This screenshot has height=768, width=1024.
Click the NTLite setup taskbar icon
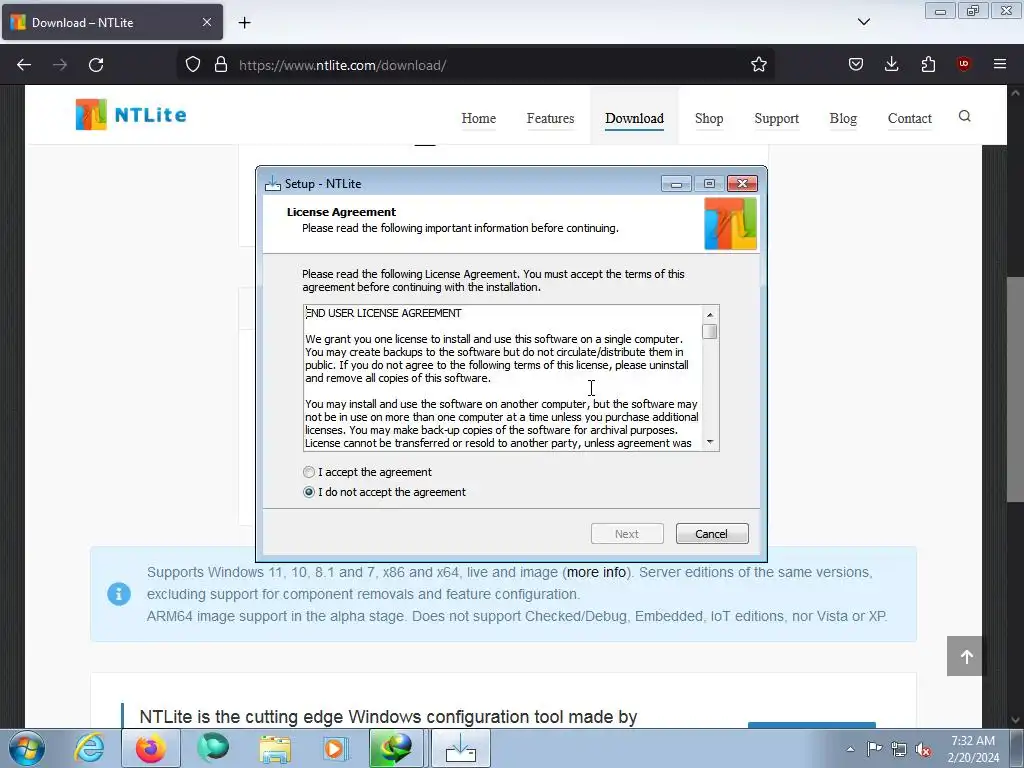tap(460, 748)
